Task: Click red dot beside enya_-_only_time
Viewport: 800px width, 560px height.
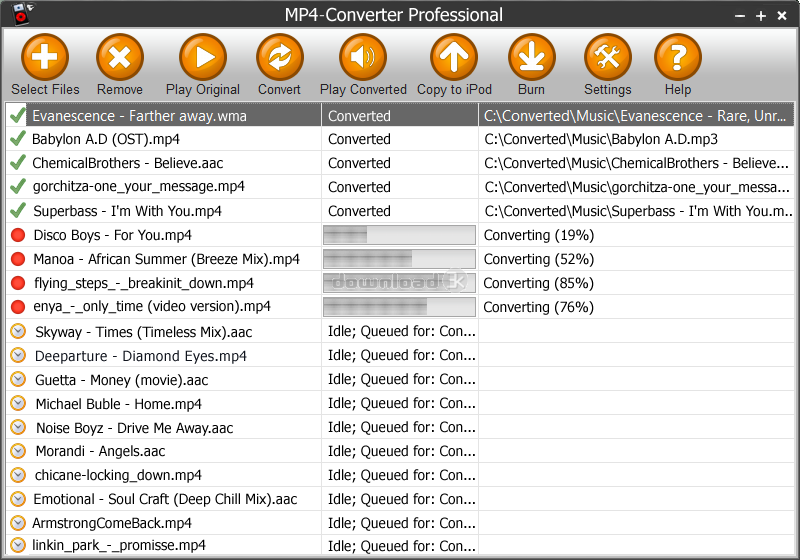Action: click(18, 307)
